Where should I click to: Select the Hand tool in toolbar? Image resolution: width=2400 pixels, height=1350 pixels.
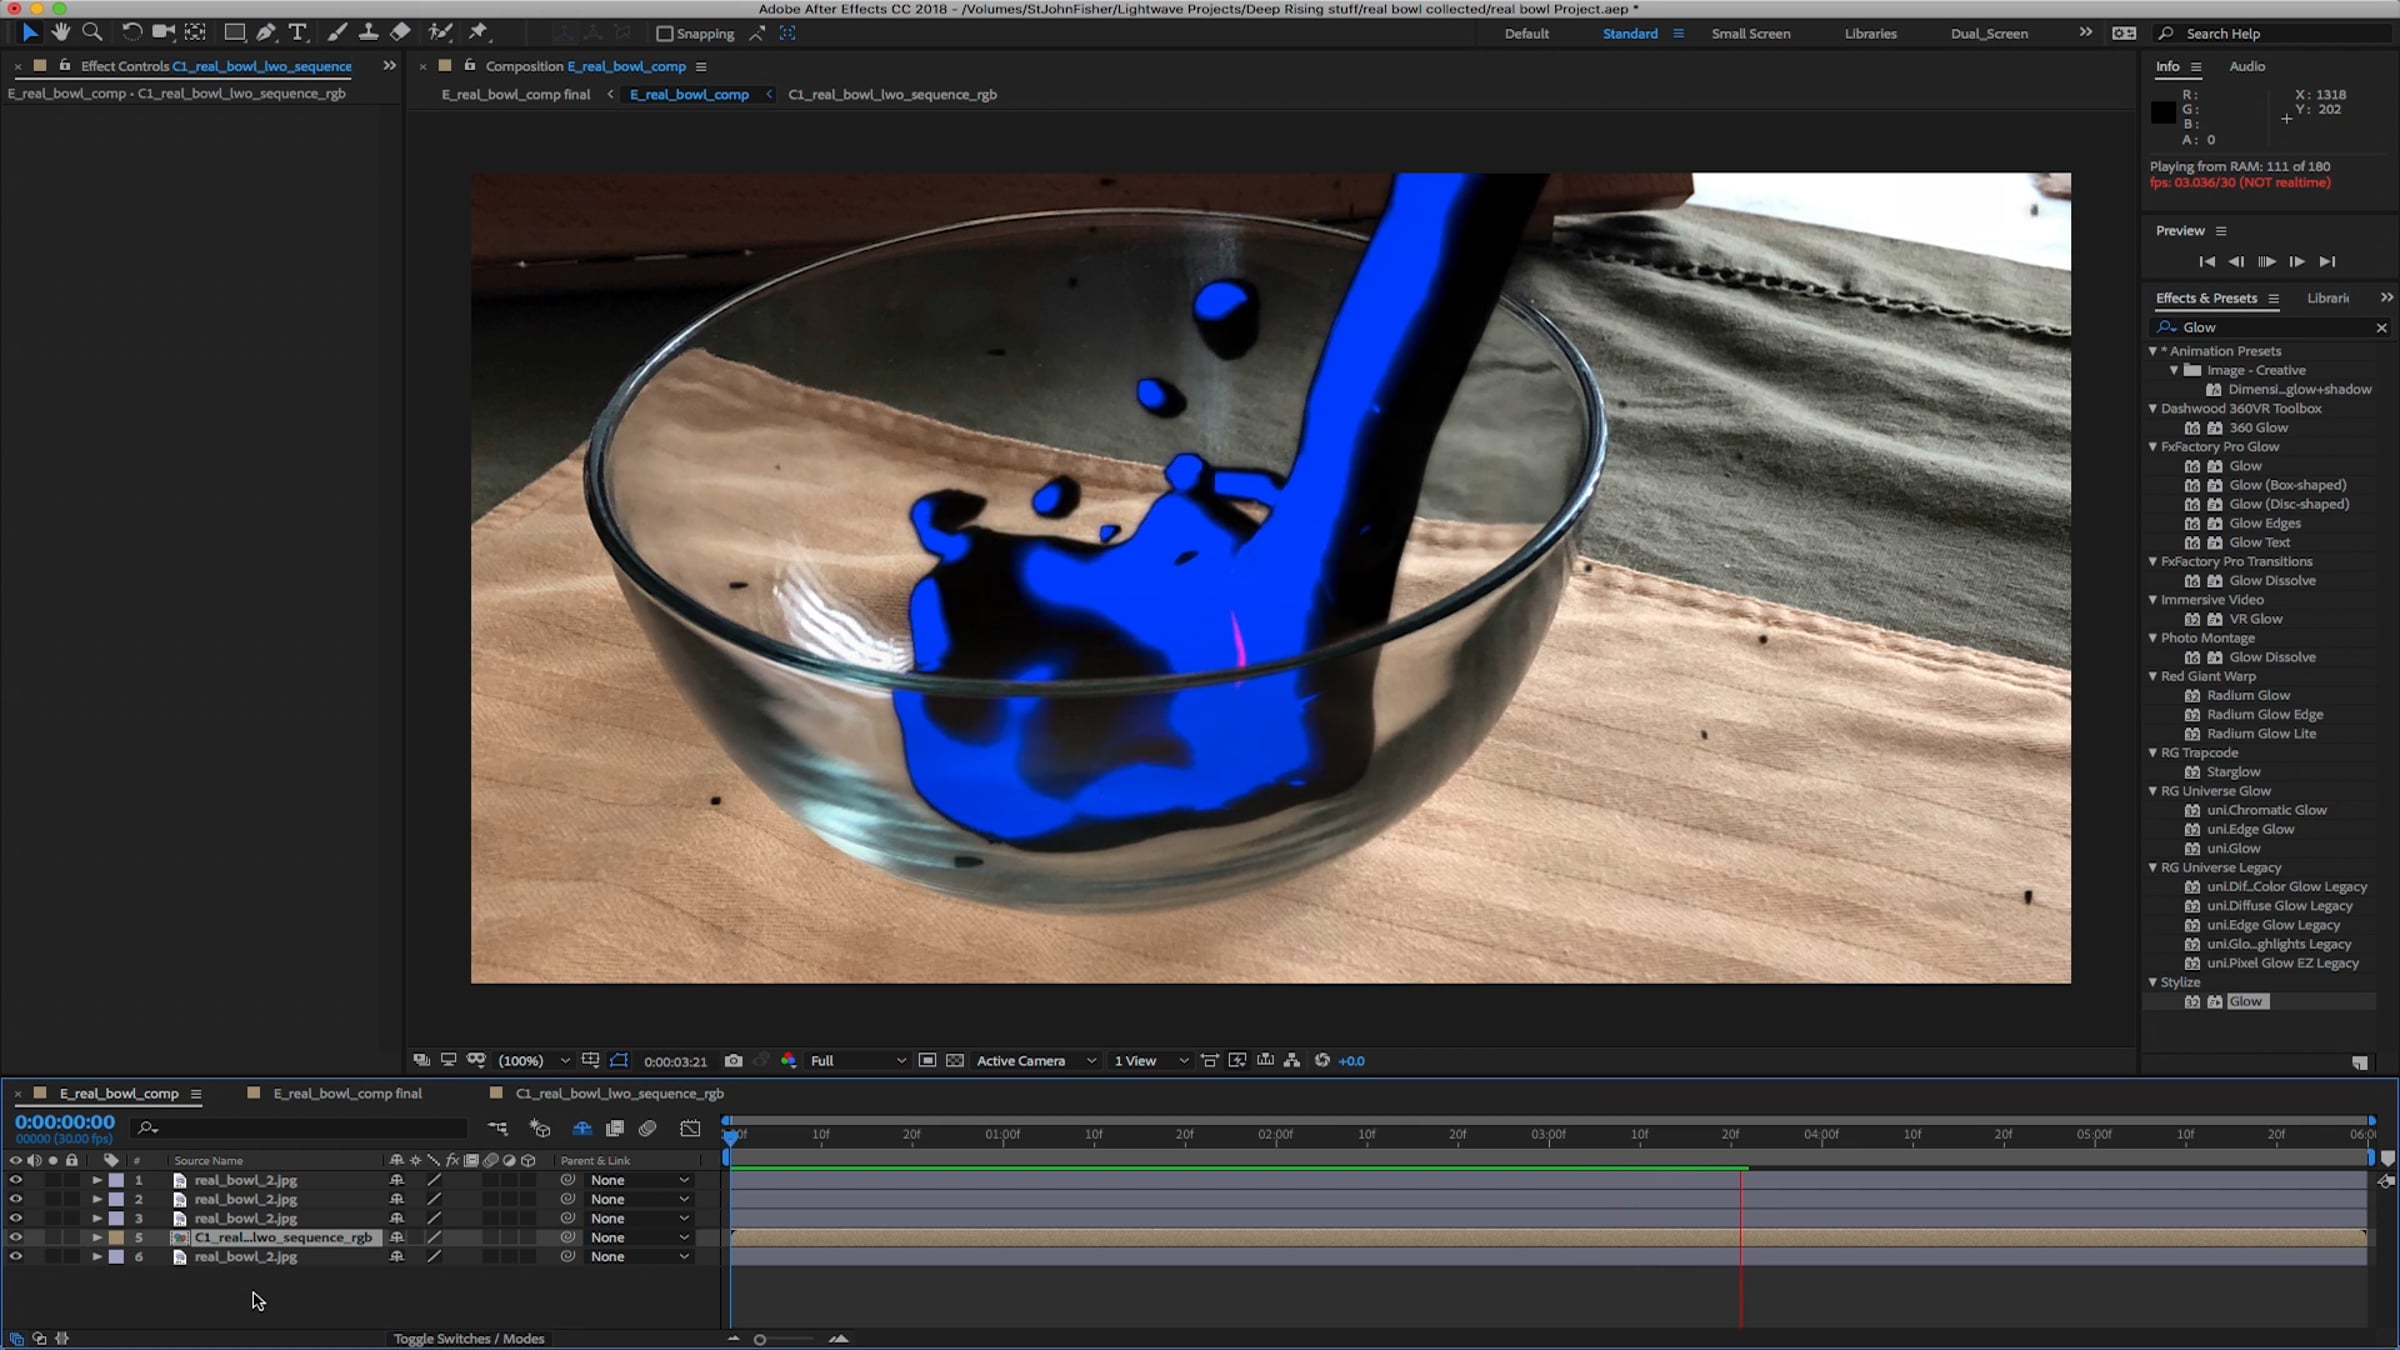coord(60,32)
